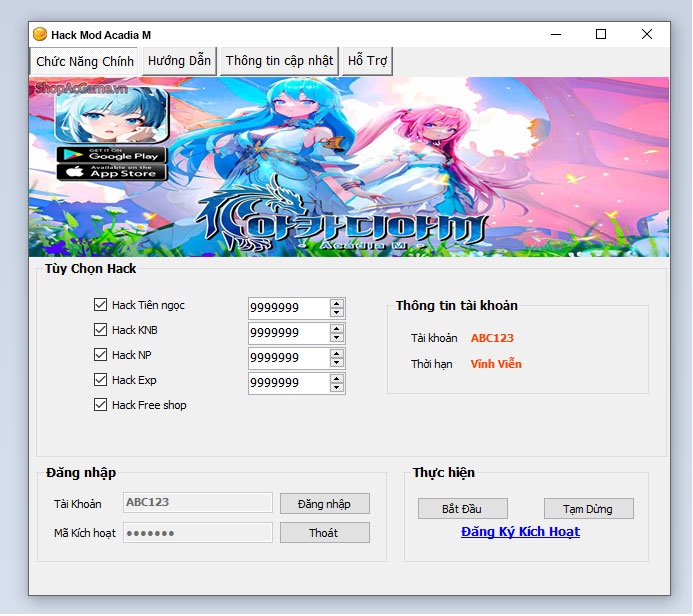The height and width of the screenshot is (616, 693).
Task: Open the Thông tin cập nhật tab
Action: pos(279,61)
